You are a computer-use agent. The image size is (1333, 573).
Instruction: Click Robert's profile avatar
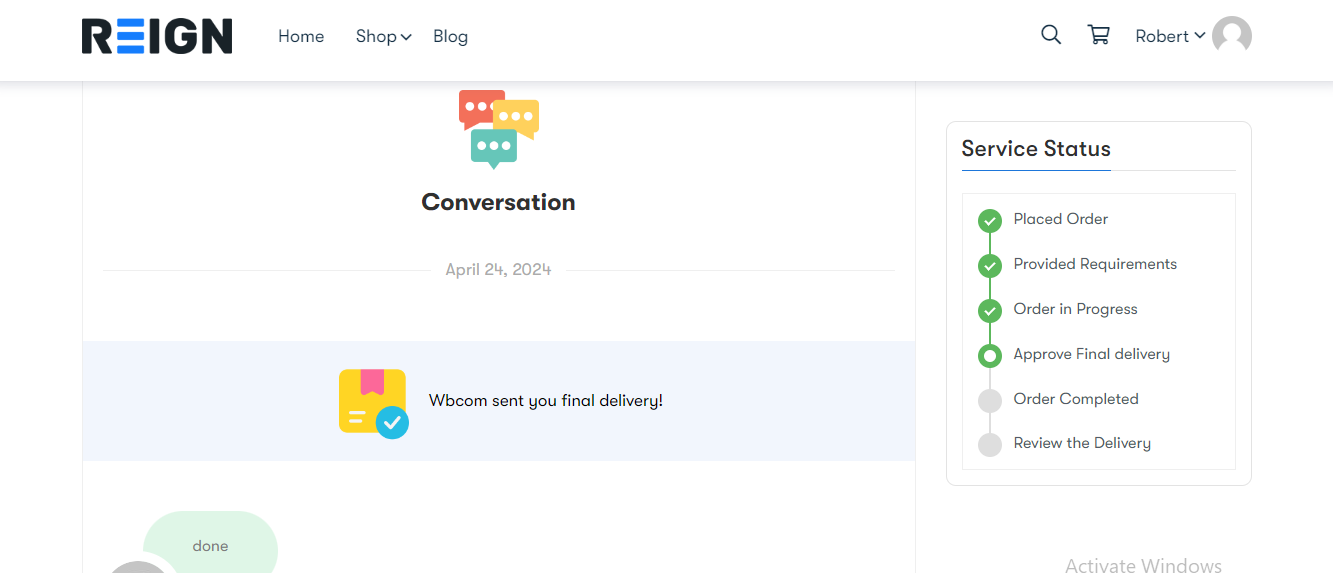click(1232, 36)
